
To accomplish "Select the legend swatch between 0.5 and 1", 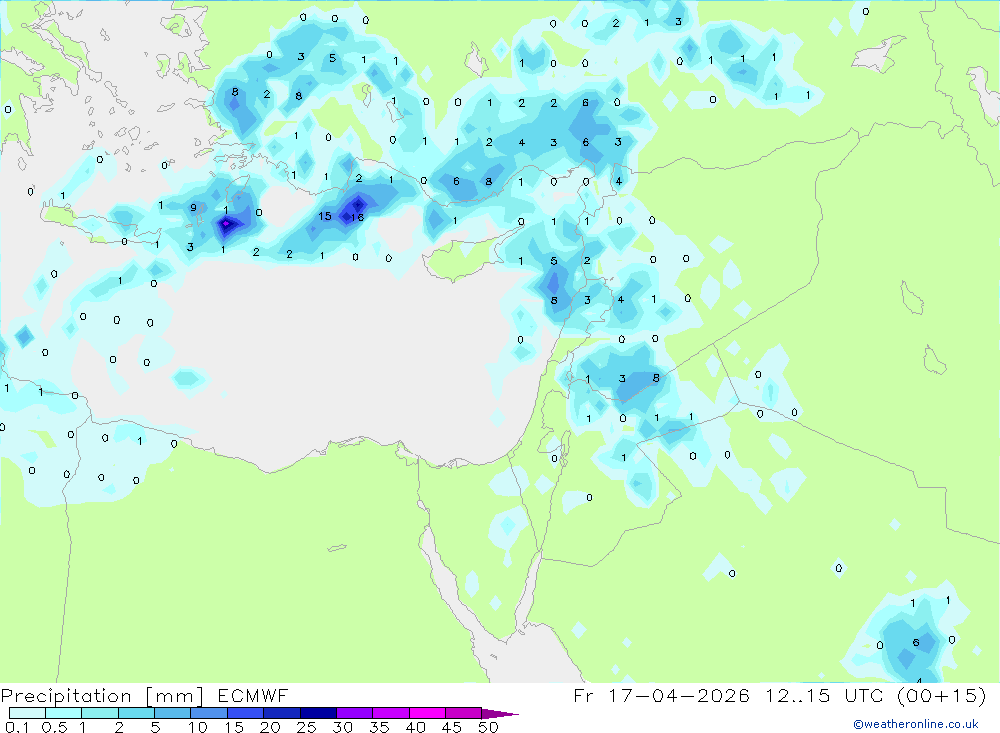I will (64, 713).
